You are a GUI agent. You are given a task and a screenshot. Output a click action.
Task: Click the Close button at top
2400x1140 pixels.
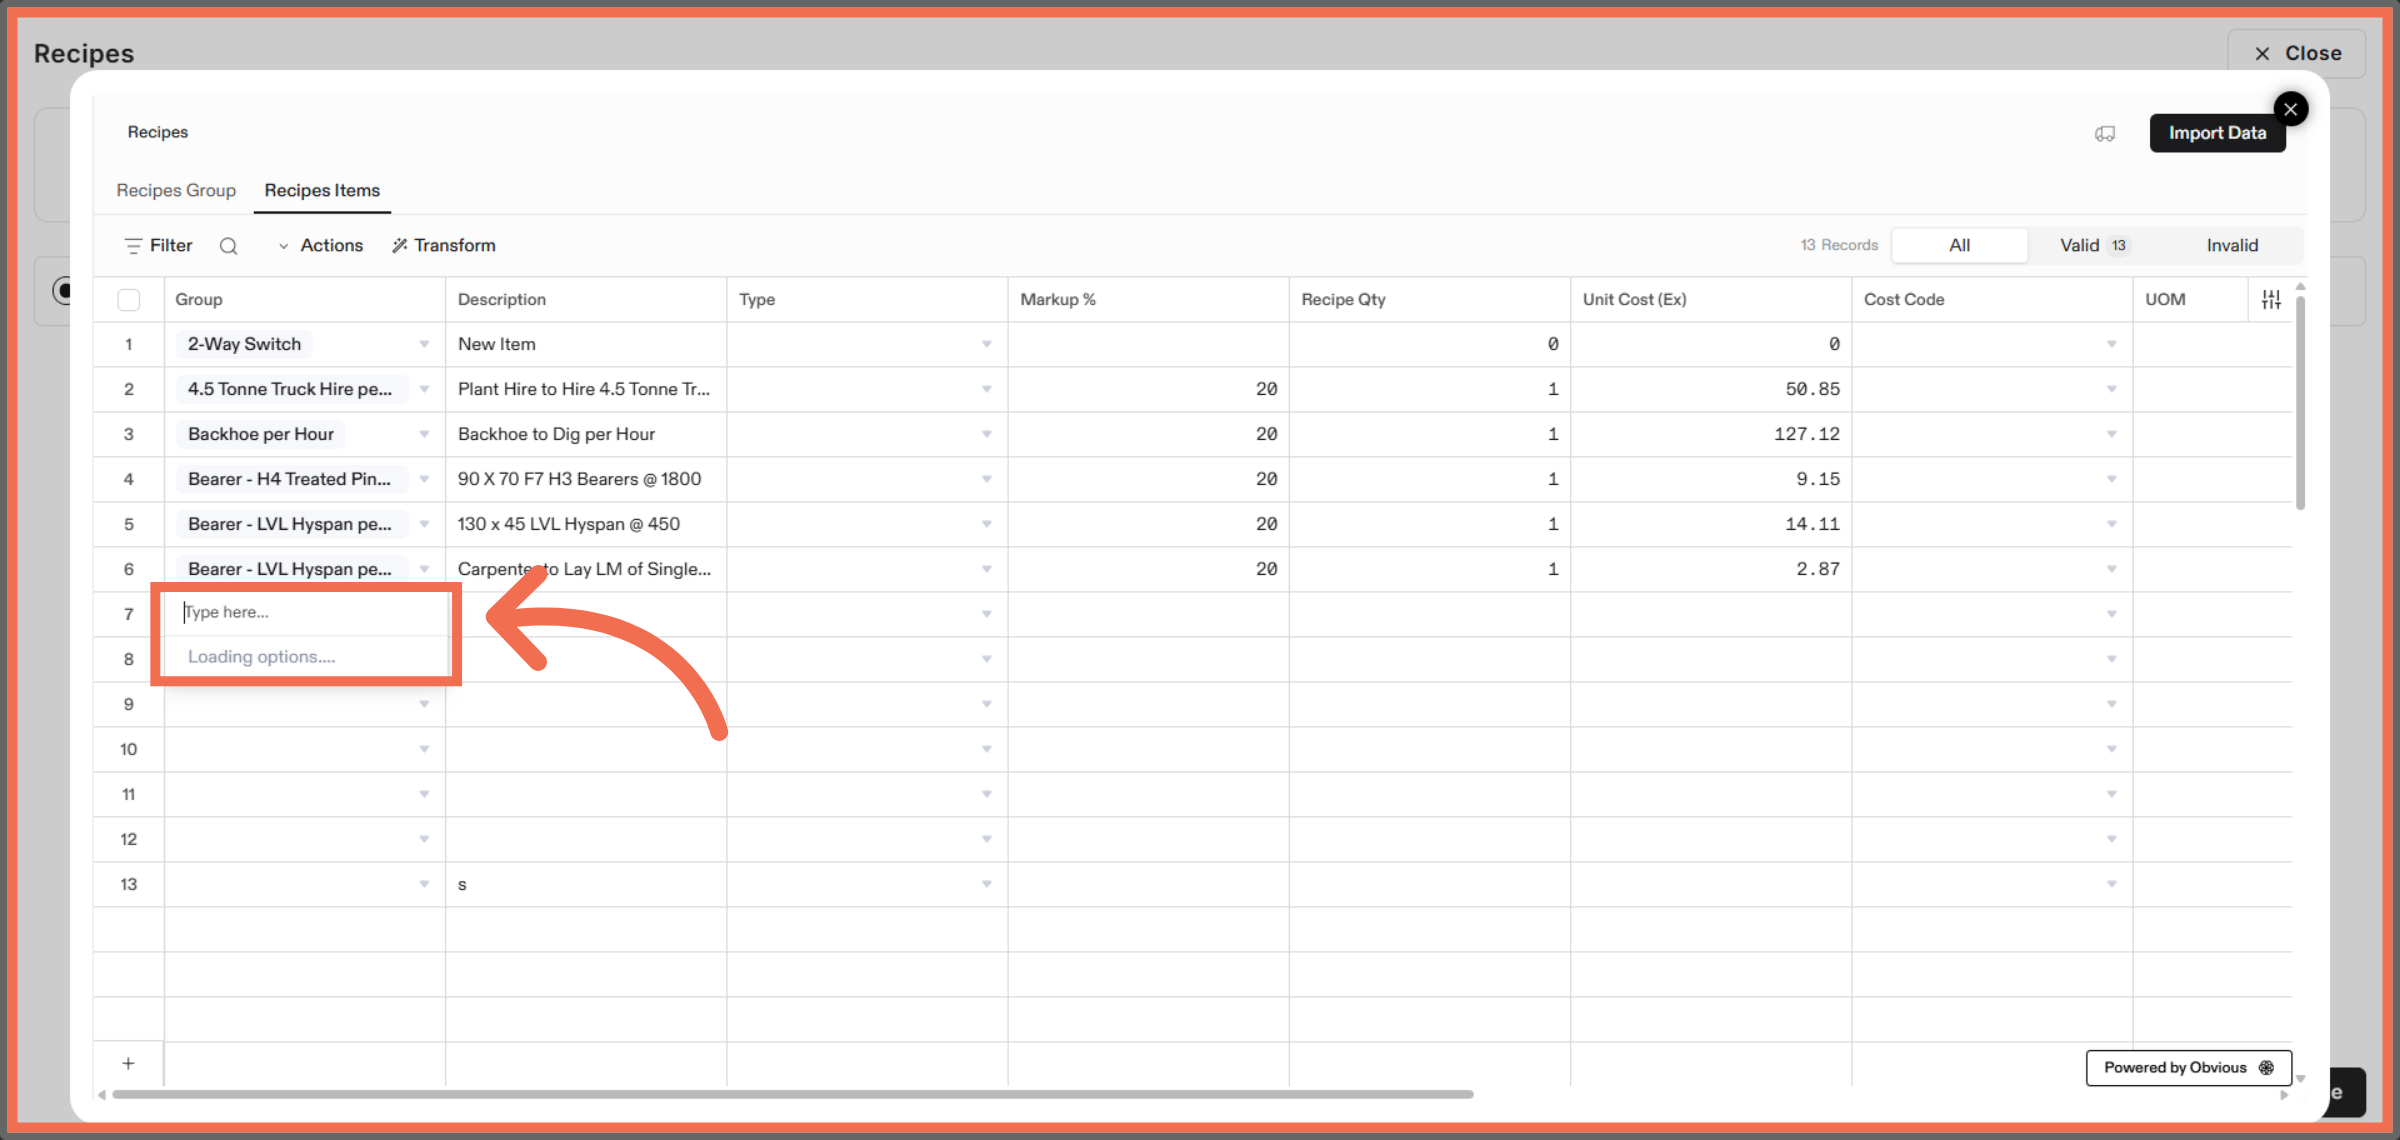pos(2297,53)
